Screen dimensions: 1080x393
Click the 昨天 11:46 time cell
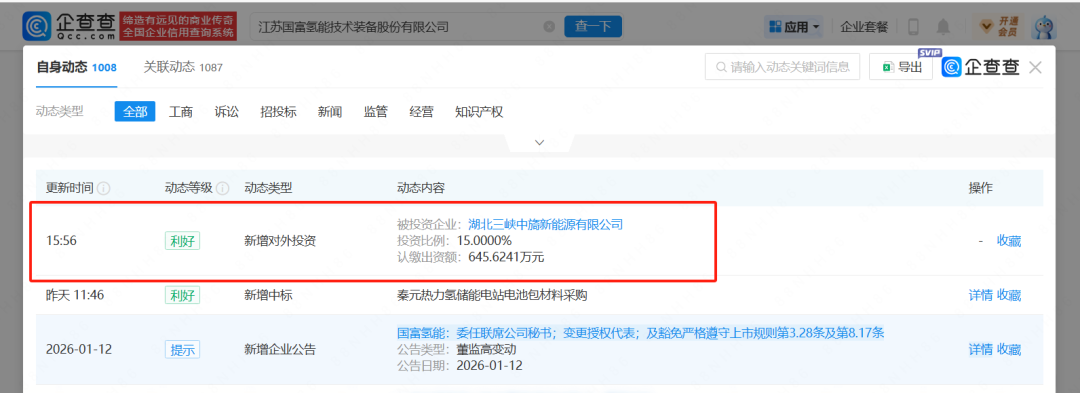[x=76, y=295]
